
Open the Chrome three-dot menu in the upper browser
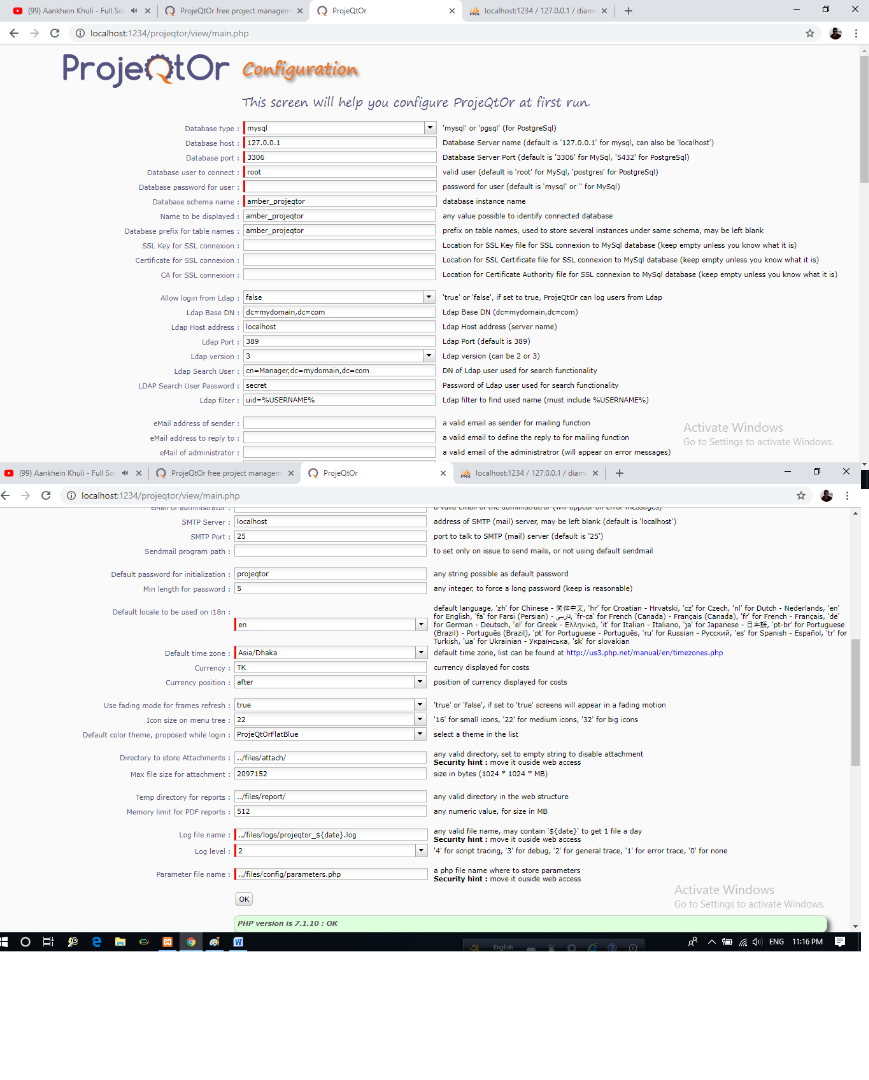click(x=856, y=33)
